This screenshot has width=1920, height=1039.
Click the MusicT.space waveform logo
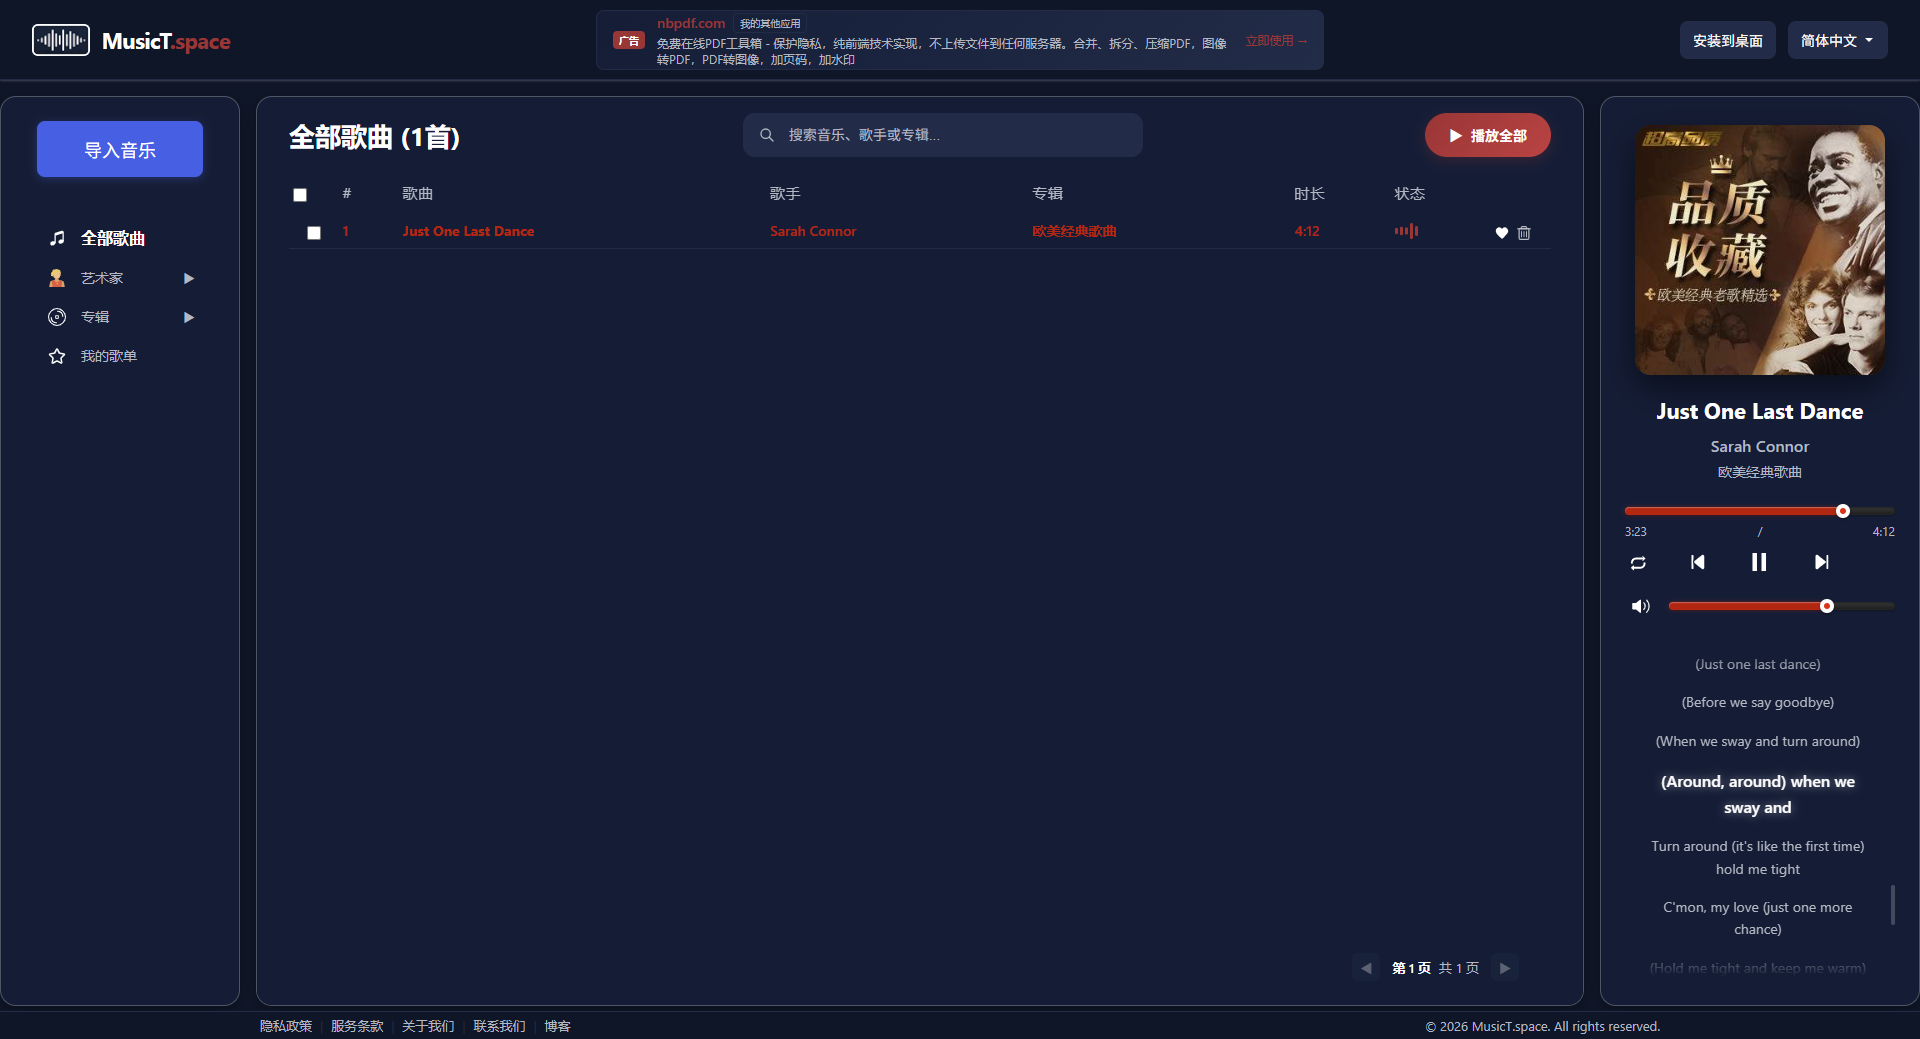61,41
